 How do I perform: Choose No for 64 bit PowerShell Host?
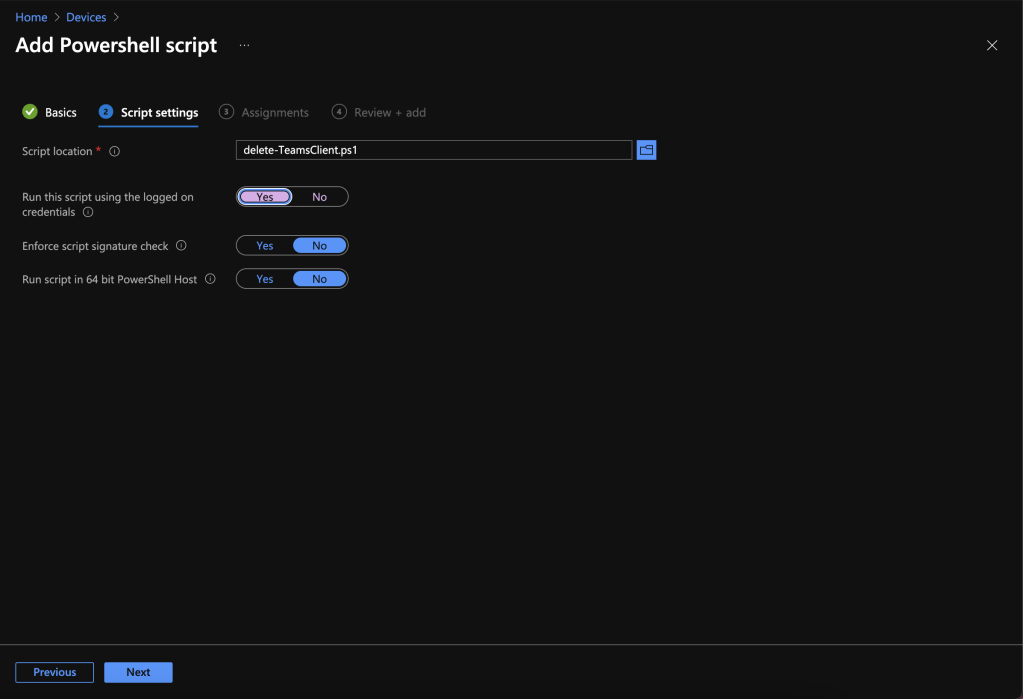click(x=319, y=280)
